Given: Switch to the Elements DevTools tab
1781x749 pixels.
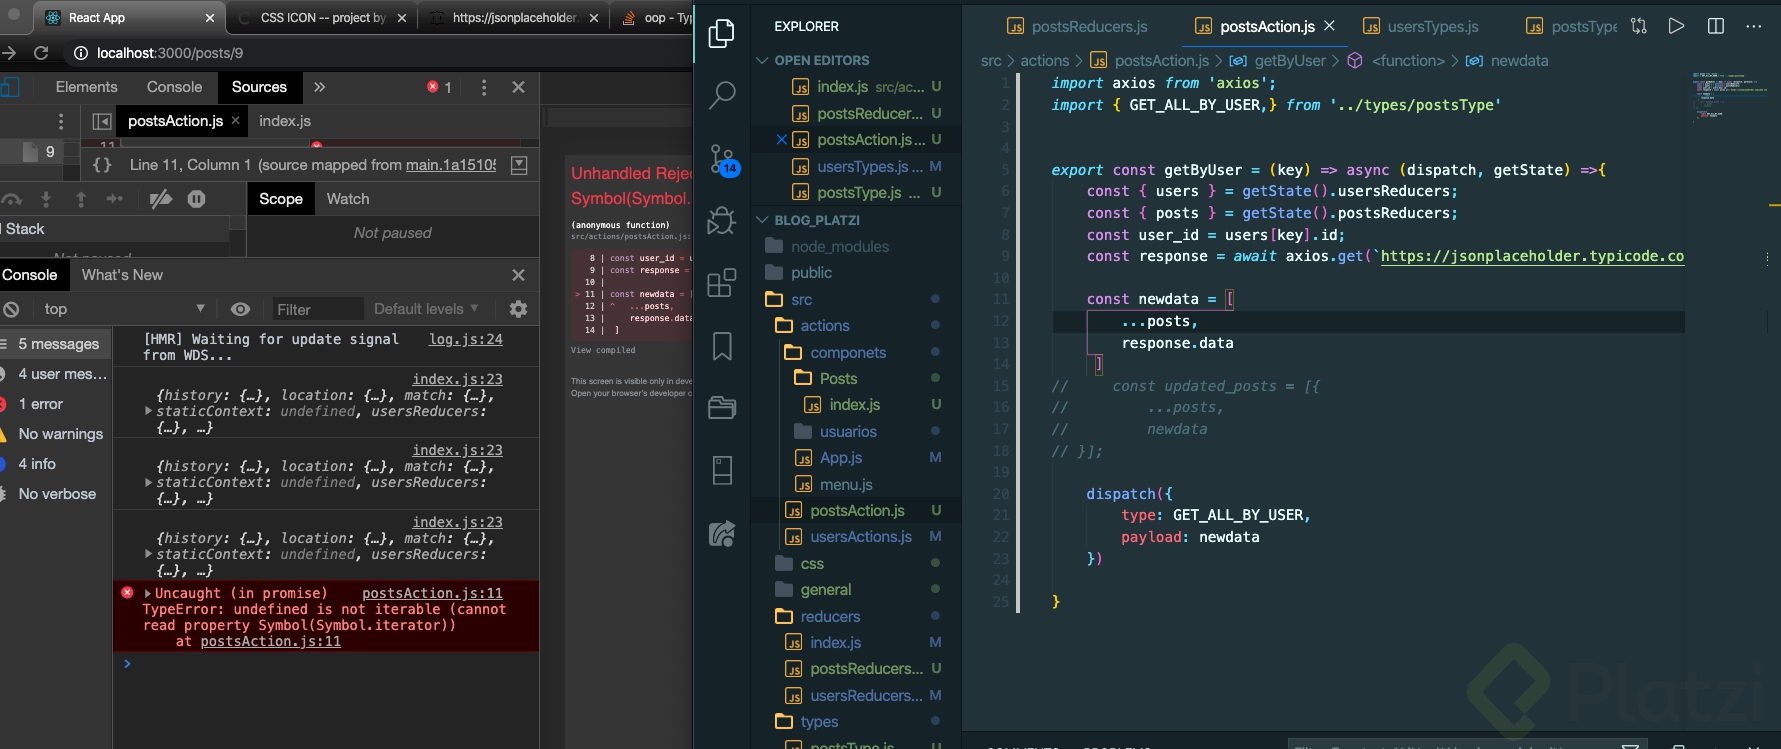Looking at the screenshot, I should pyautogui.click(x=86, y=87).
